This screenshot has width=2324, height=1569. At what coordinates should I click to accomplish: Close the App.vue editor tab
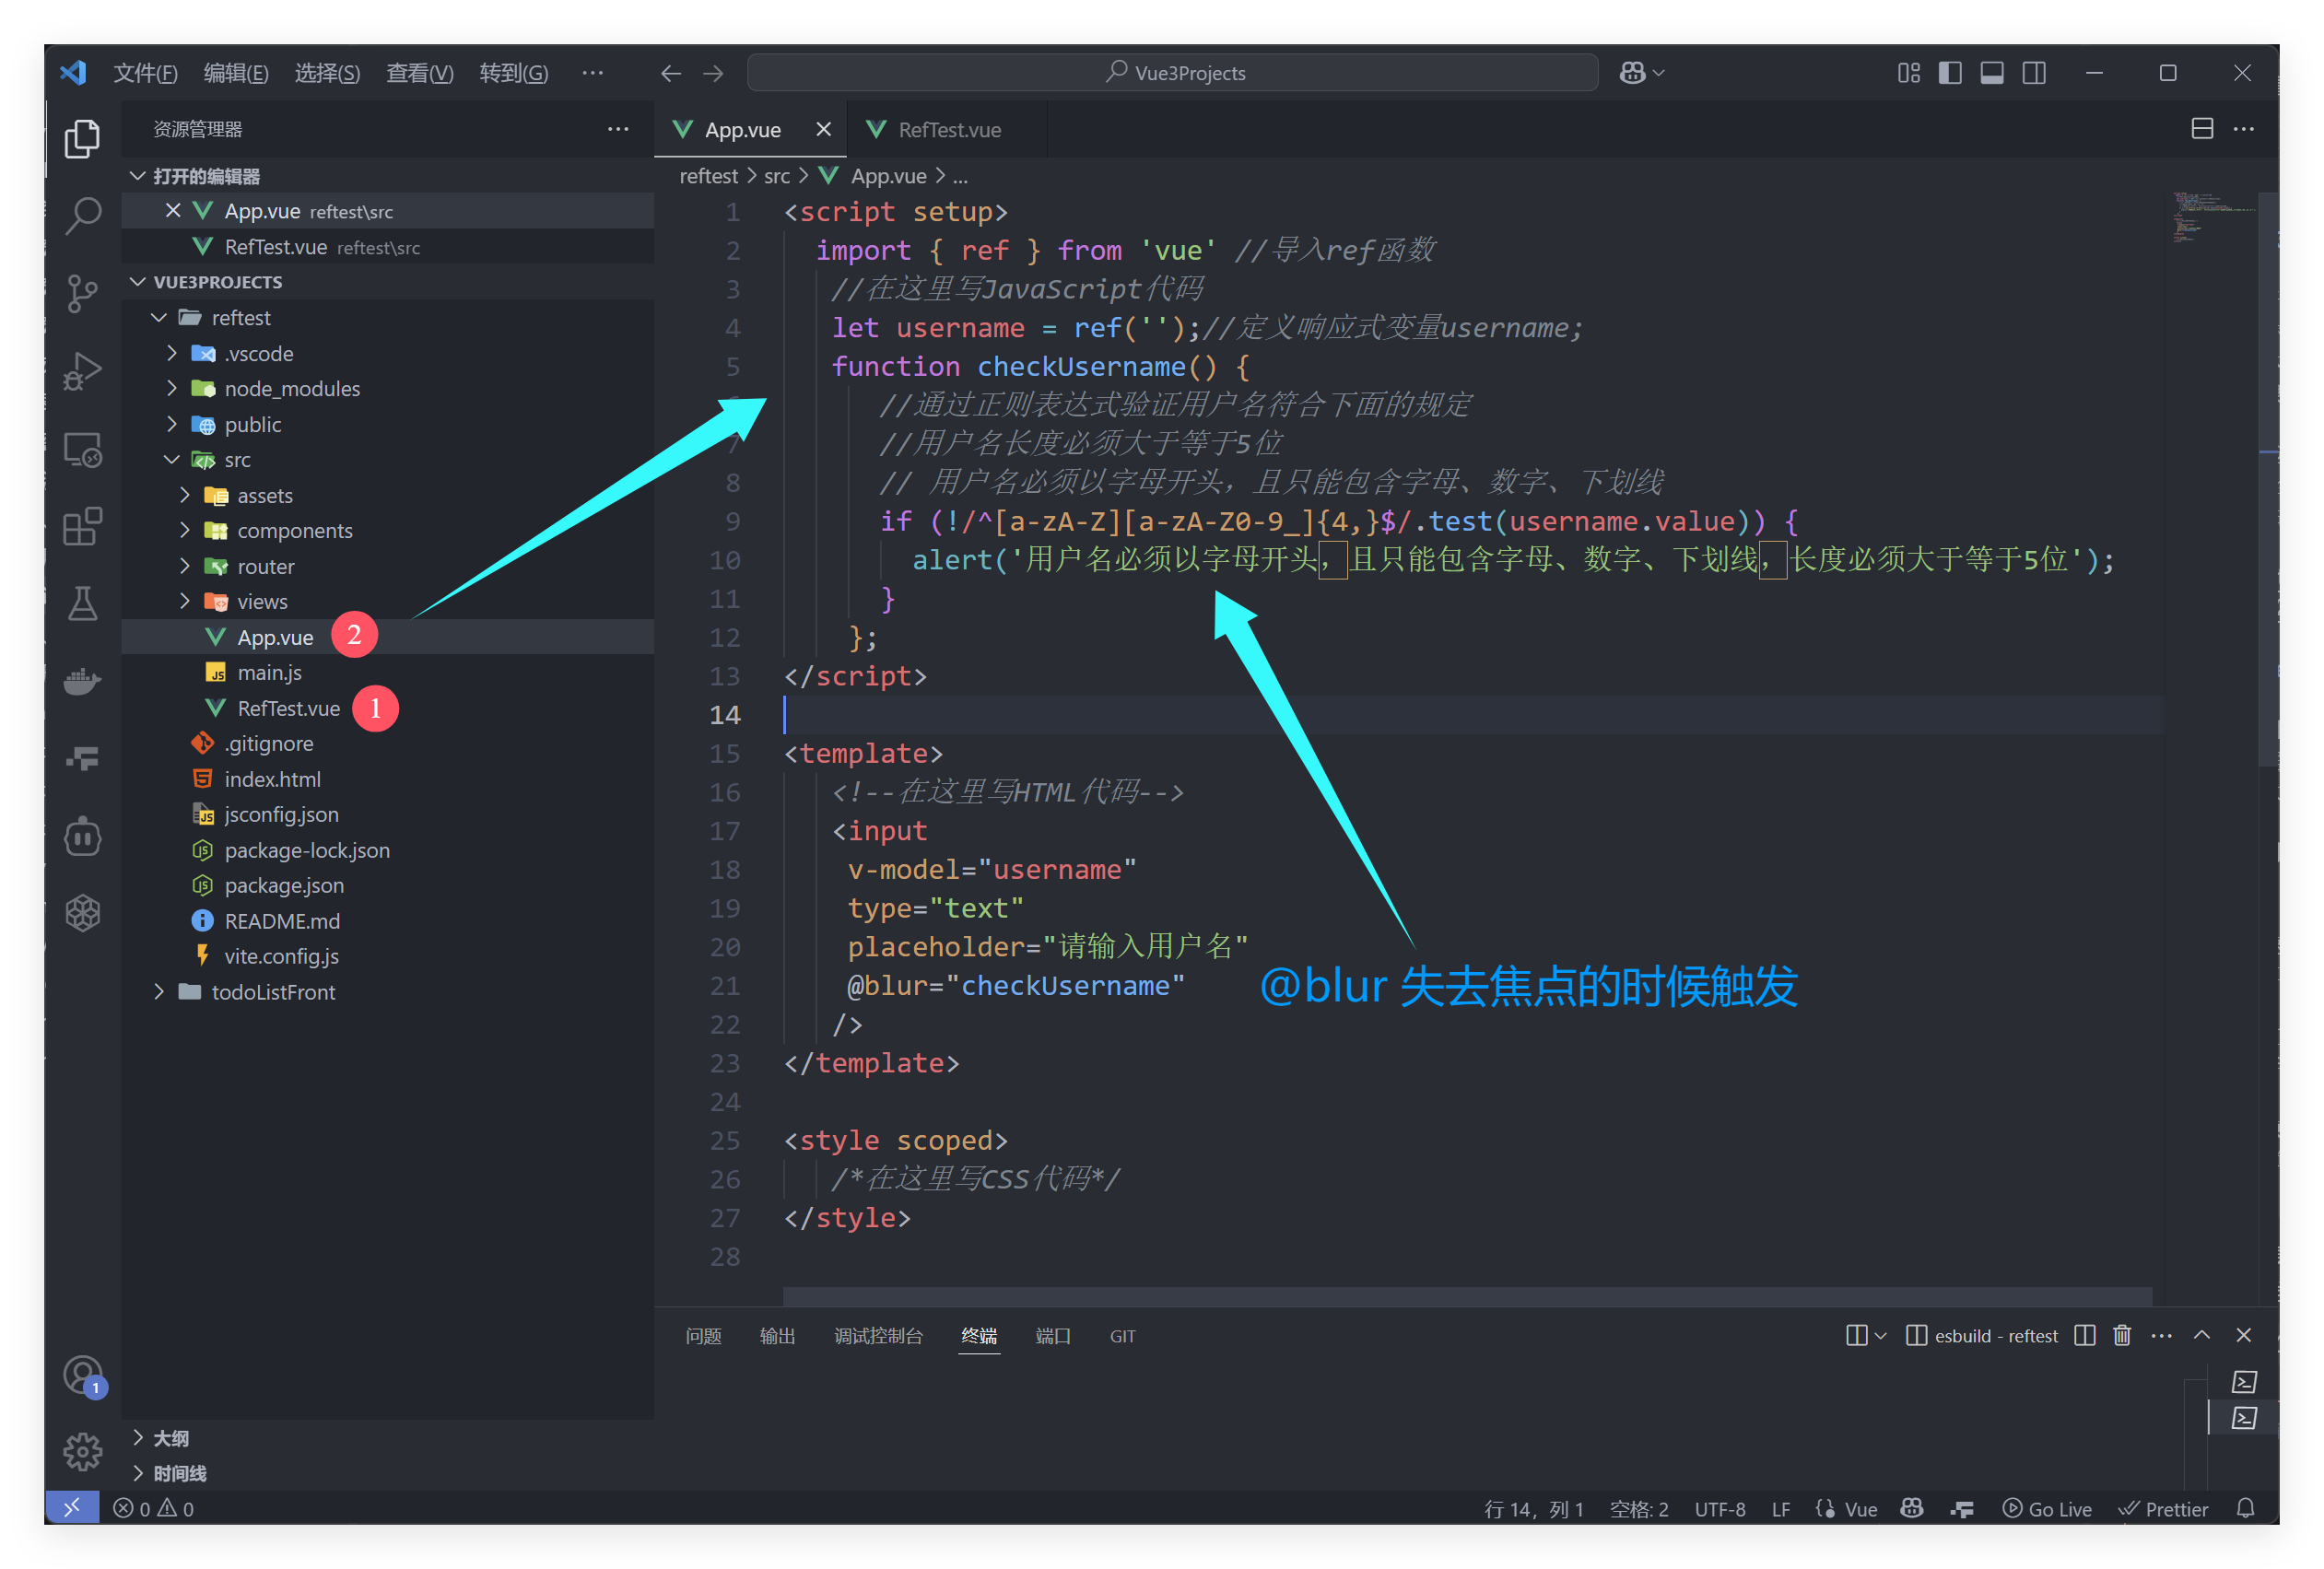[x=823, y=129]
